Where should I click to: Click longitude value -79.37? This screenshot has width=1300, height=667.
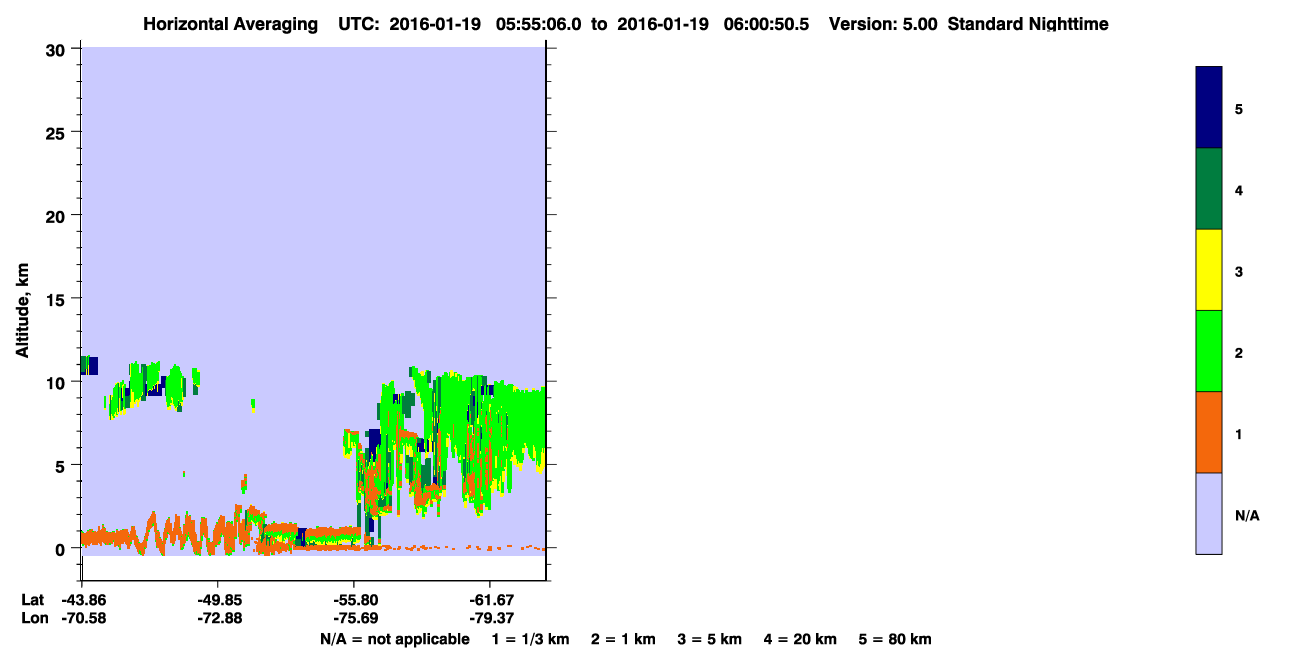point(490,618)
